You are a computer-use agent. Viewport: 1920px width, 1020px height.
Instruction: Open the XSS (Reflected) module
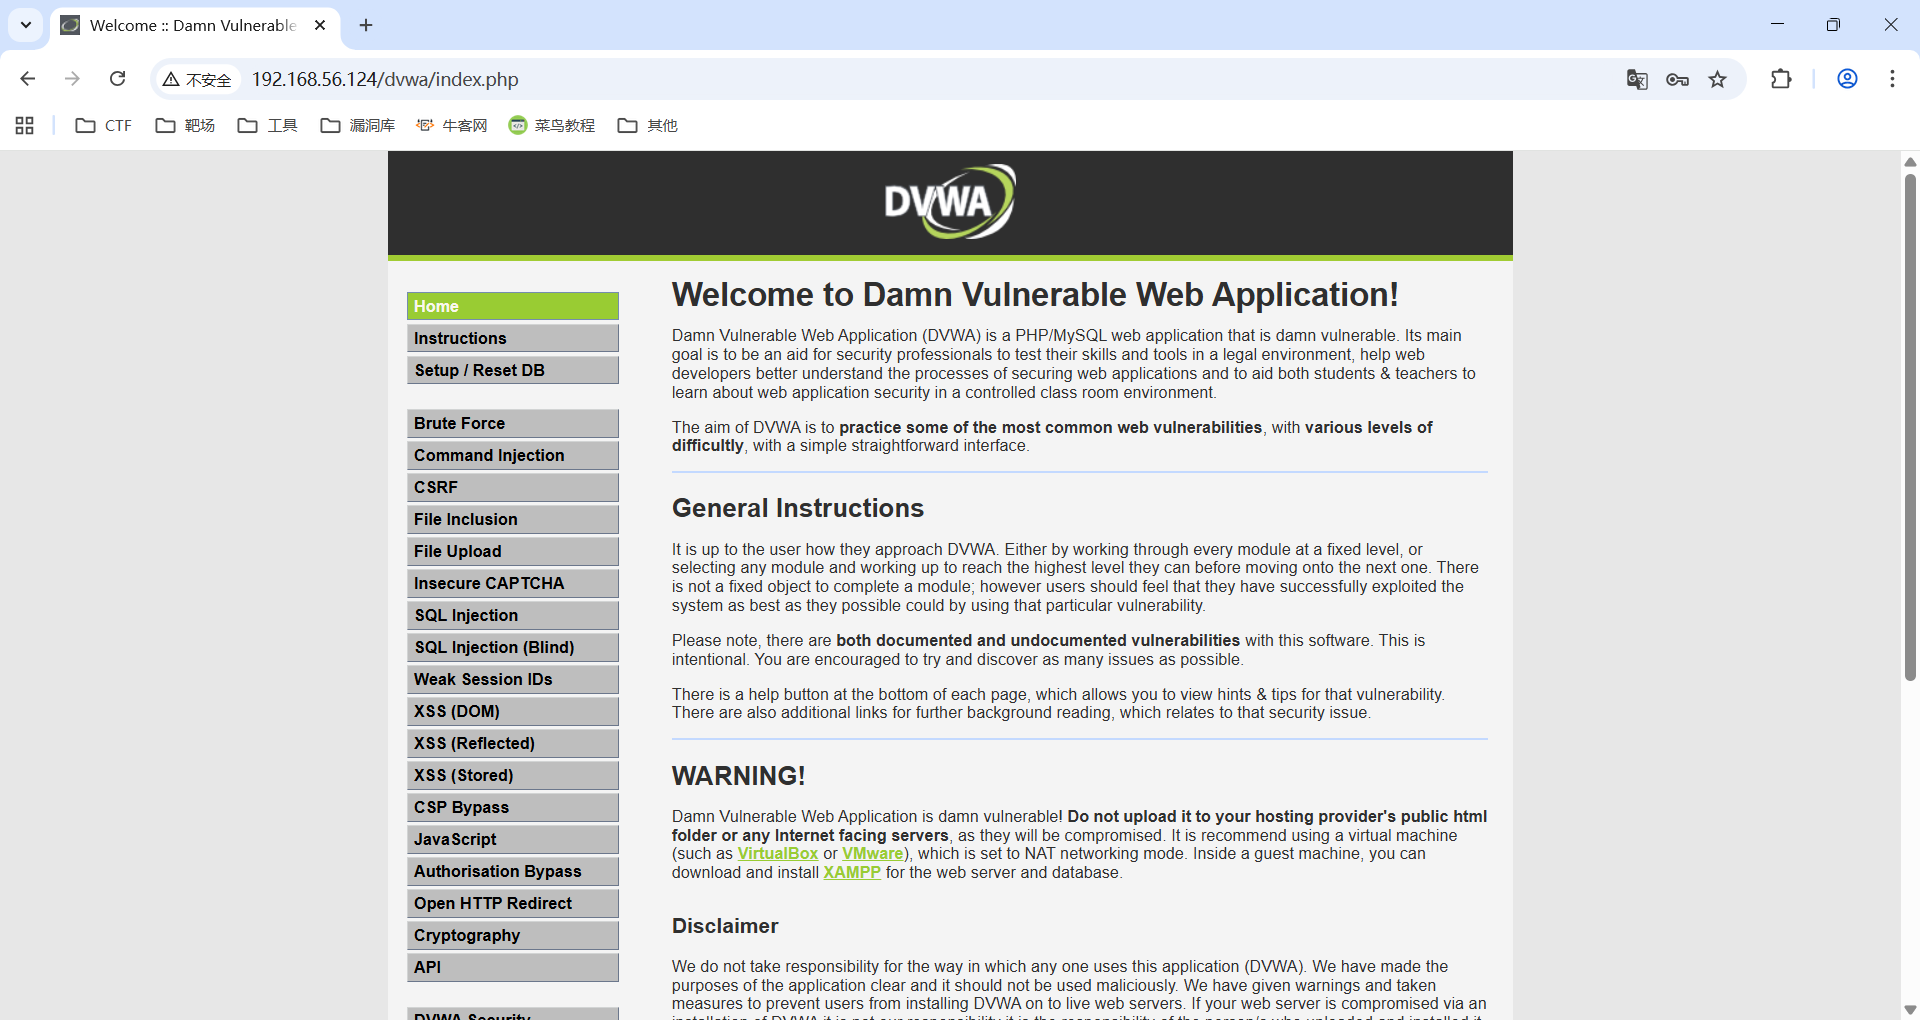pyautogui.click(x=513, y=743)
